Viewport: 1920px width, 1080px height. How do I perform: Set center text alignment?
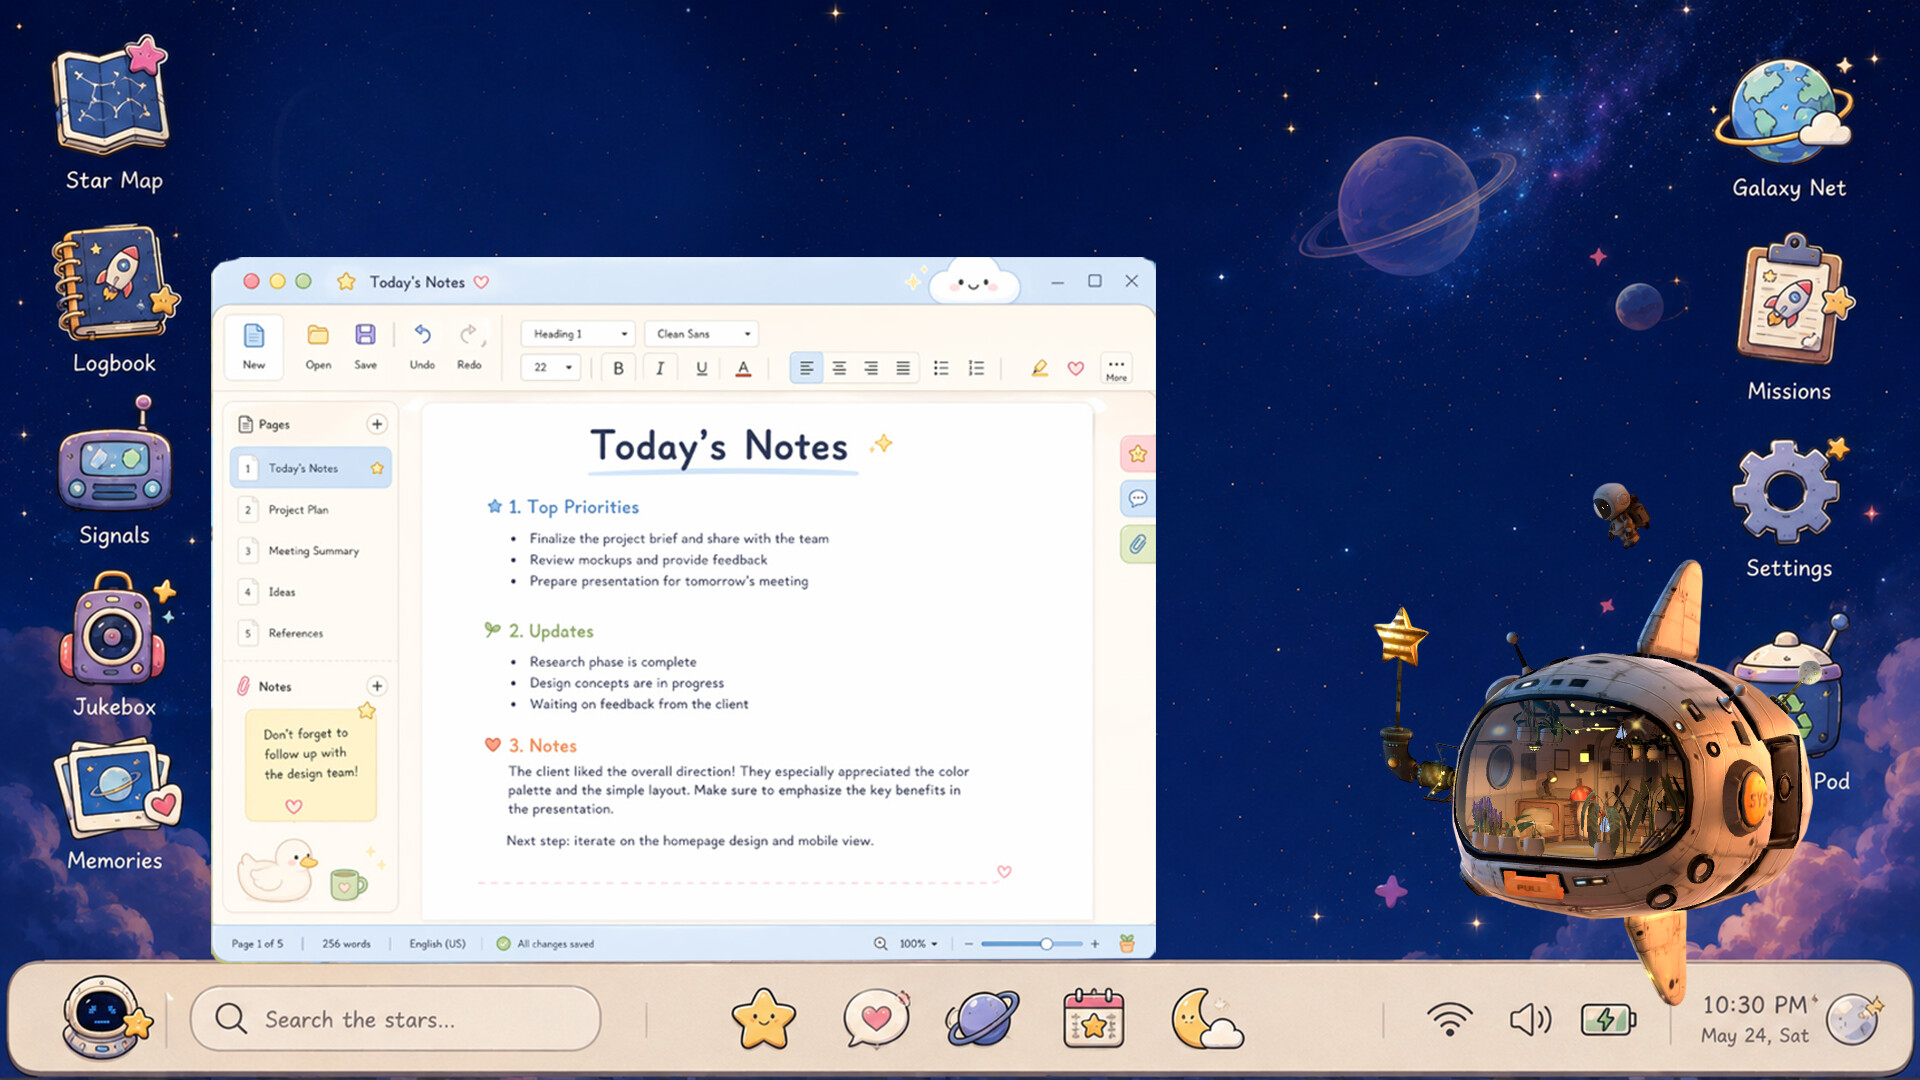coord(839,368)
